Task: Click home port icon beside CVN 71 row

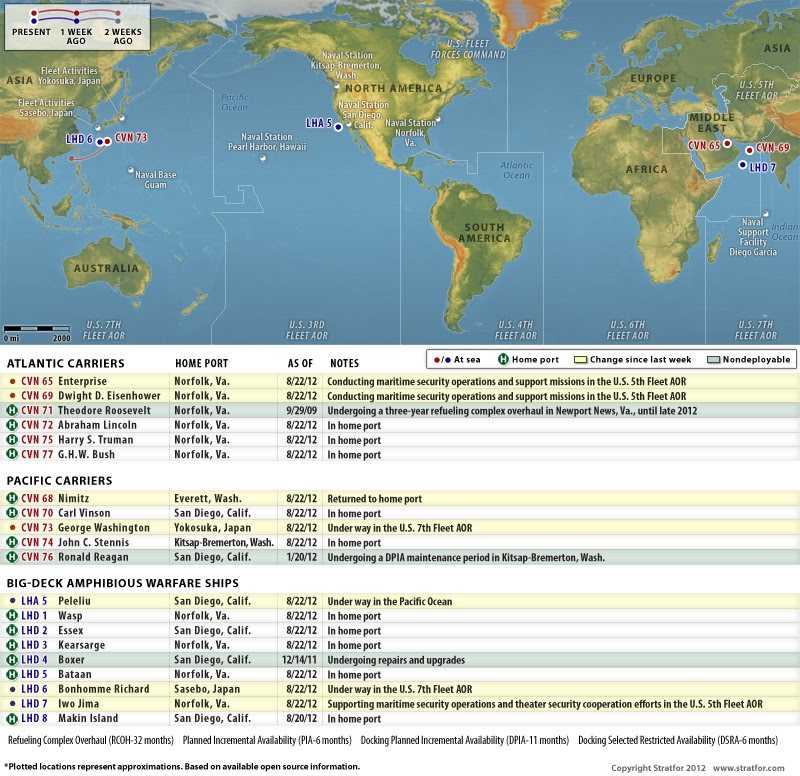Action: coord(12,410)
